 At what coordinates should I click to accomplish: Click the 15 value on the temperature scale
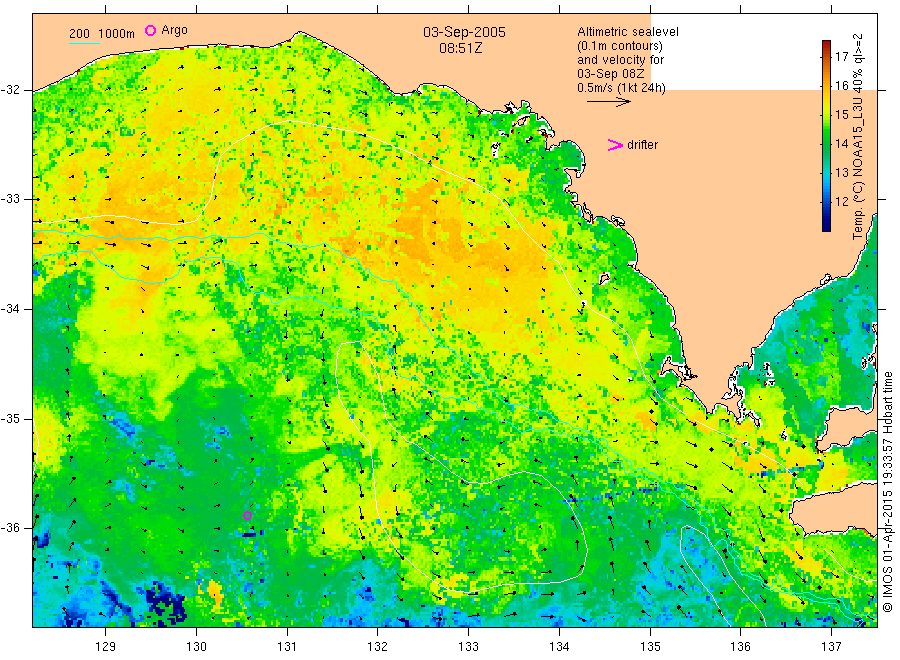tap(841, 114)
